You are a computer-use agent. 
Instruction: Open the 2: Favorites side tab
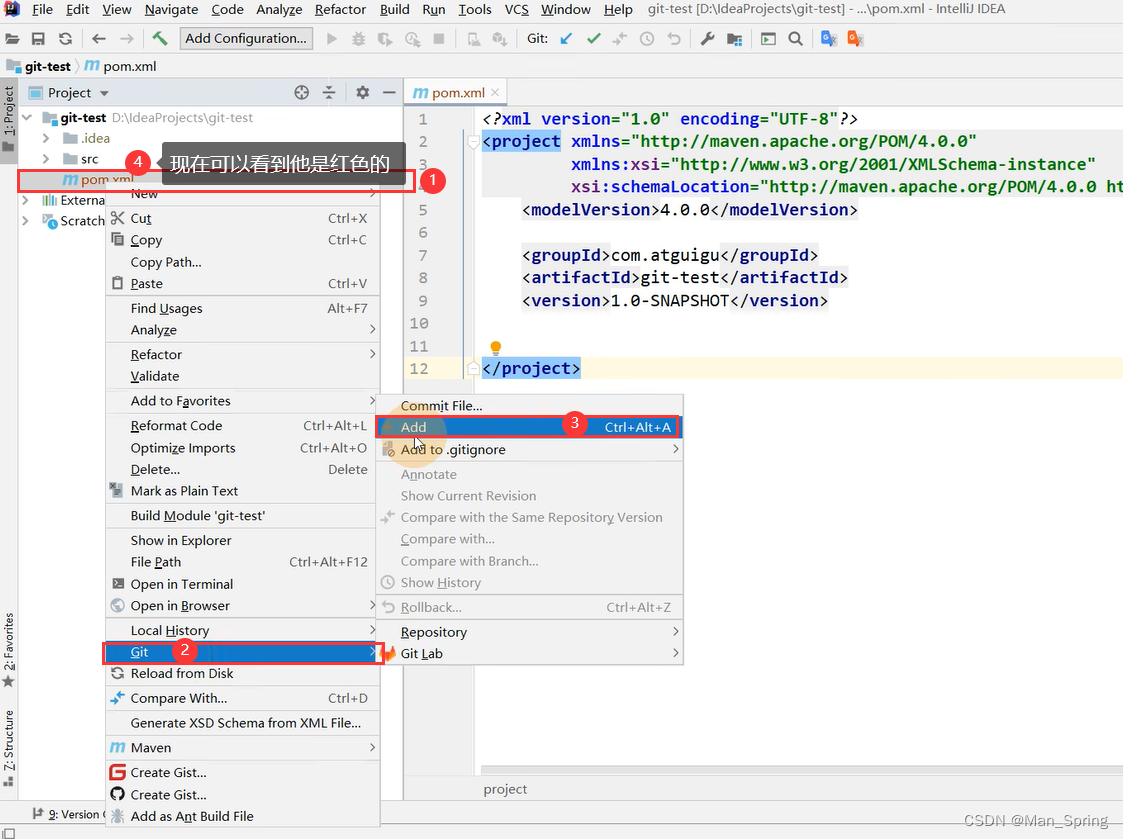[x=9, y=649]
